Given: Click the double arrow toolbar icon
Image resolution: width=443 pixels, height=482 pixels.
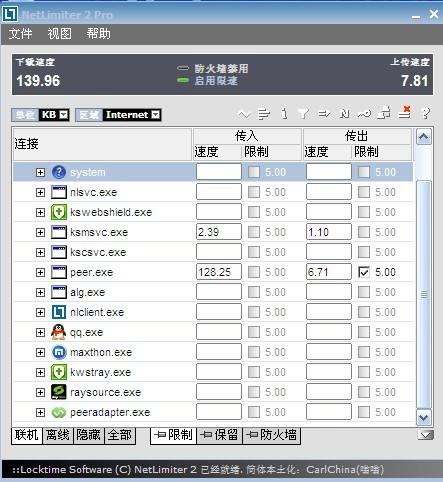Looking at the screenshot, I should (x=324, y=114).
